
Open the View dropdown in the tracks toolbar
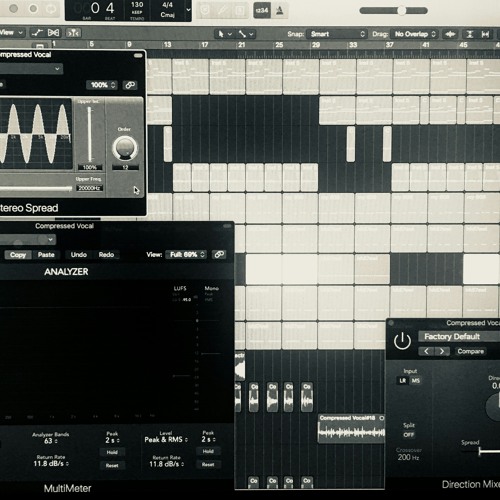(11, 33)
